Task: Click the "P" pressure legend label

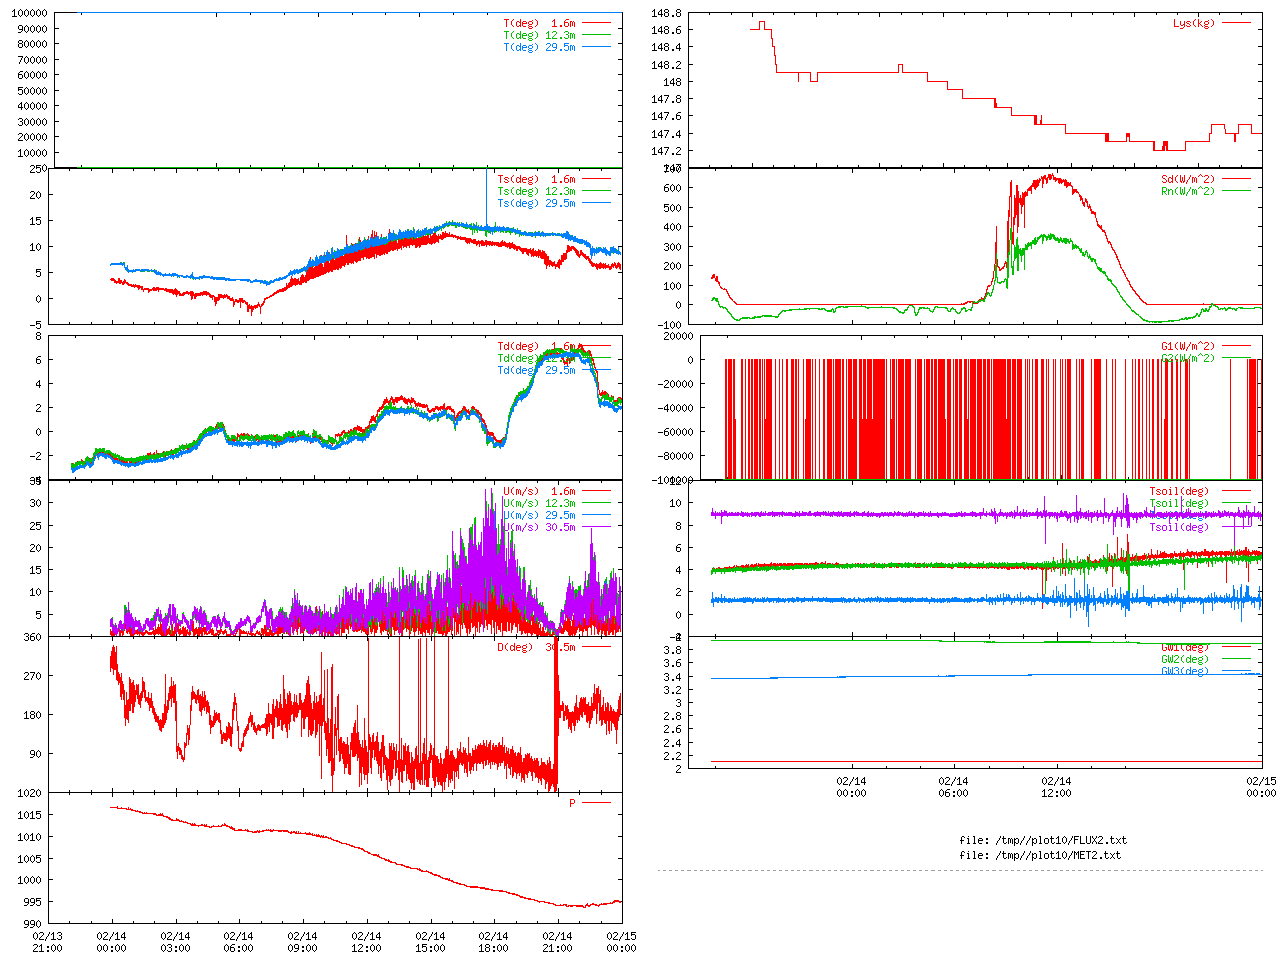Action: pyautogui.click(x=573, y=804)
